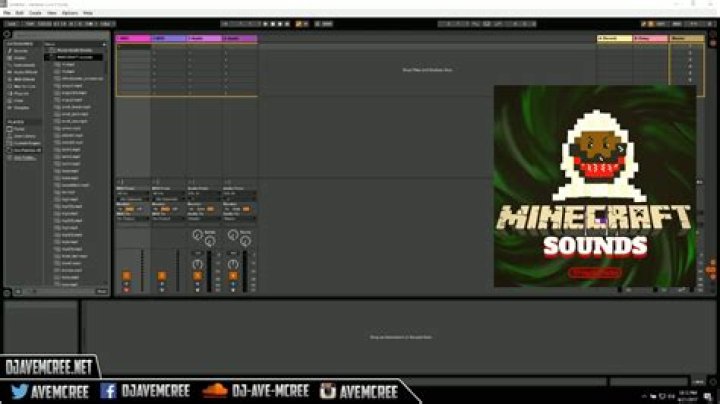Open track 1 MIDI To dropdown
The width and height of the screenshot is (720, 404).
pos(133,219)
